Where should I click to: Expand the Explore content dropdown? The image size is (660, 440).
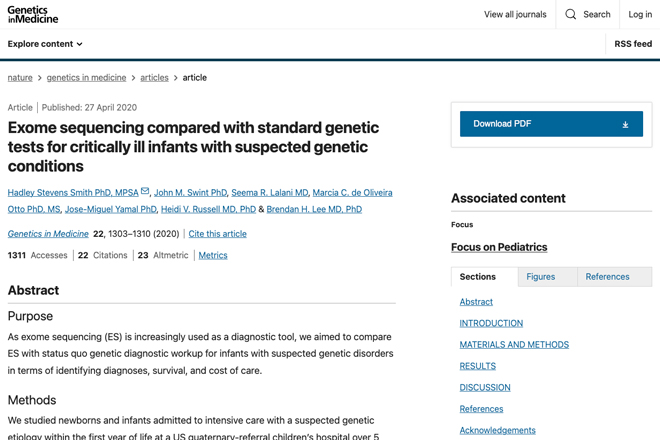pos(45,44)
